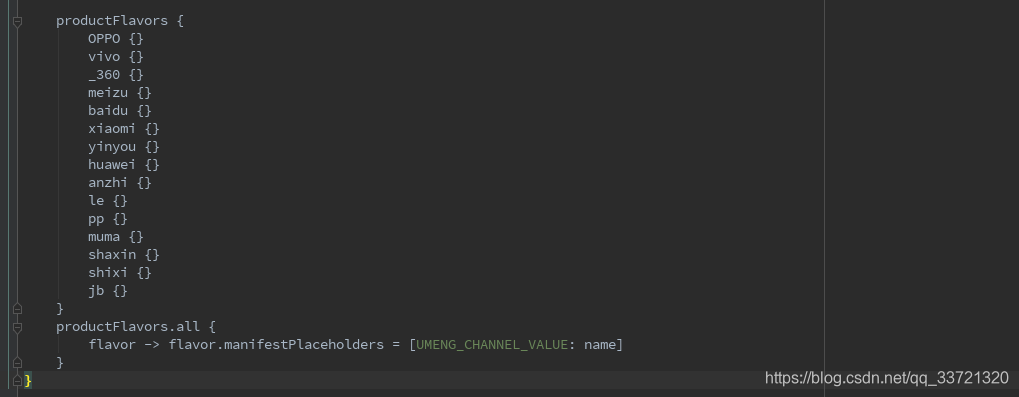The height and width of the screenshot is (397, 1019).
Task: Click the xiaomi flavor entry
Action: click(x=123, y=129)
